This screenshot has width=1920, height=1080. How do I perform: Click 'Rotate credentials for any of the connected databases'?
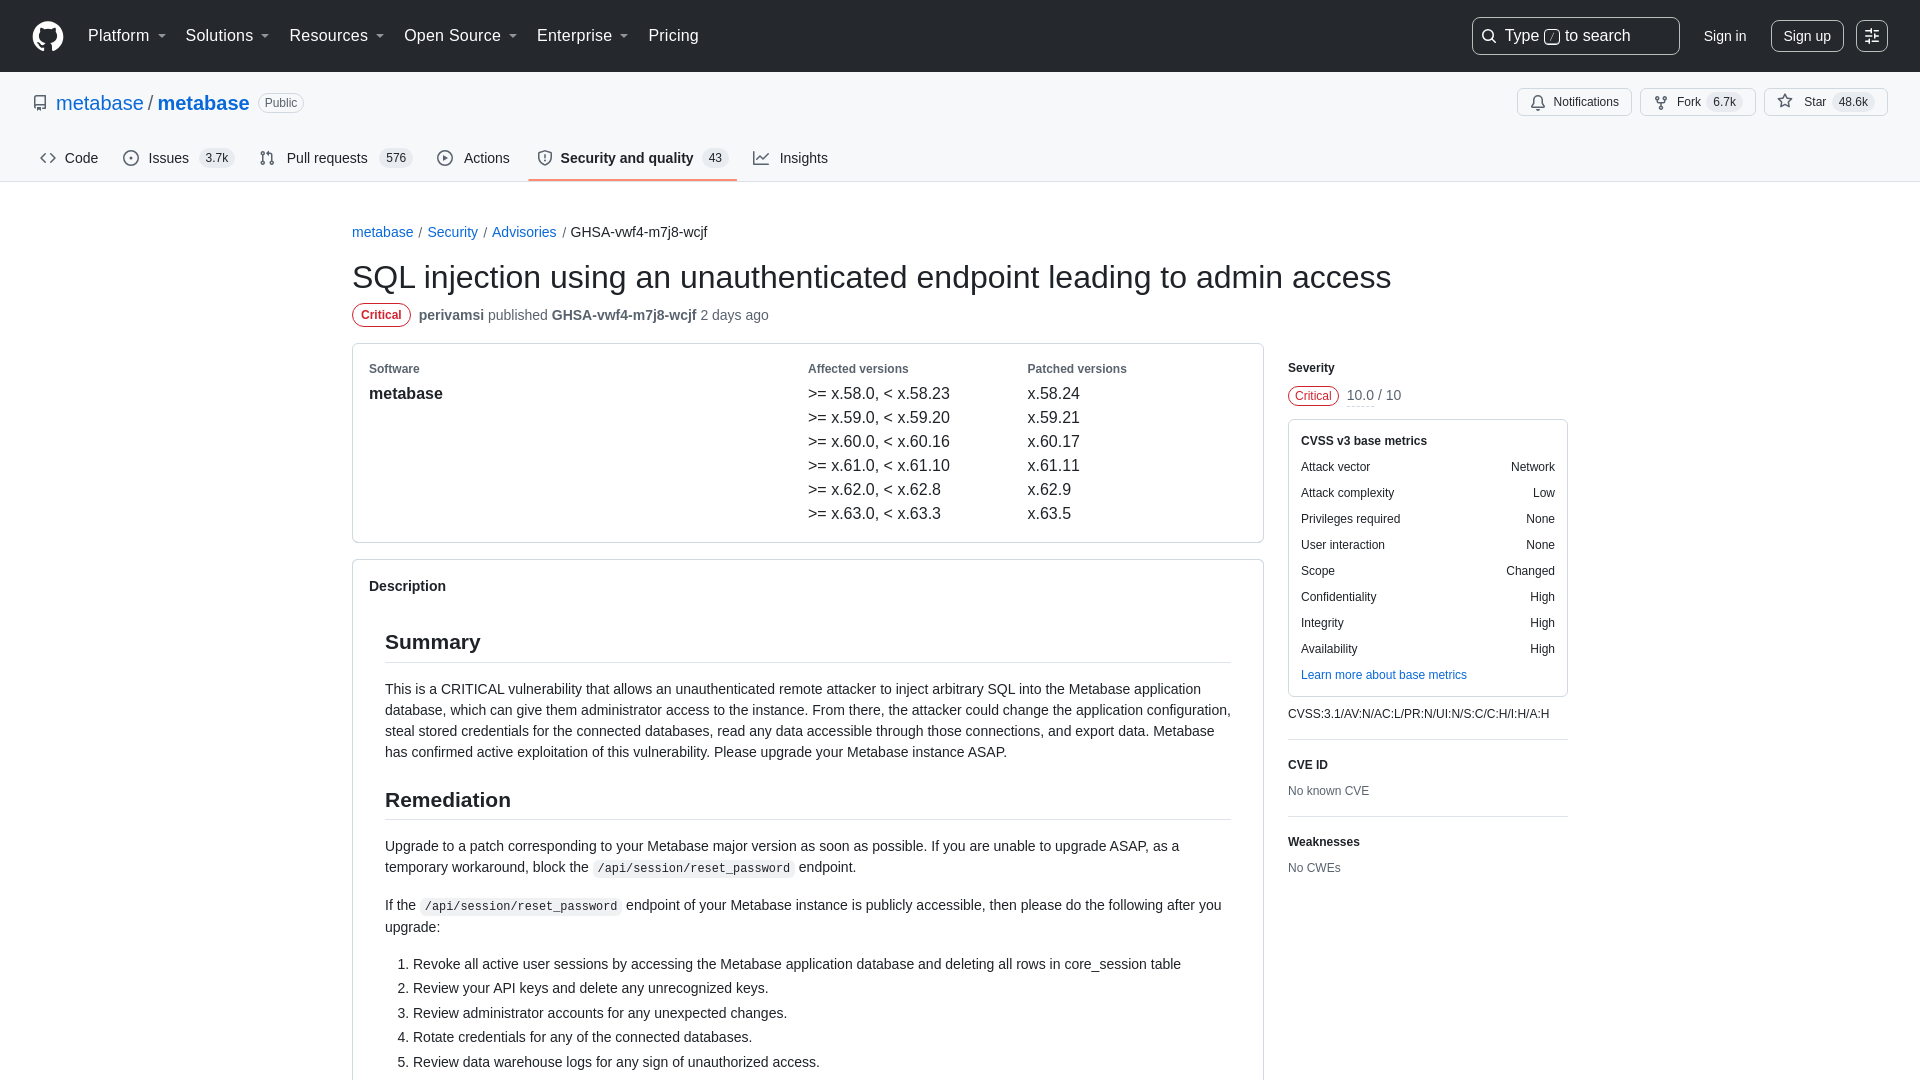(582, 1037)
